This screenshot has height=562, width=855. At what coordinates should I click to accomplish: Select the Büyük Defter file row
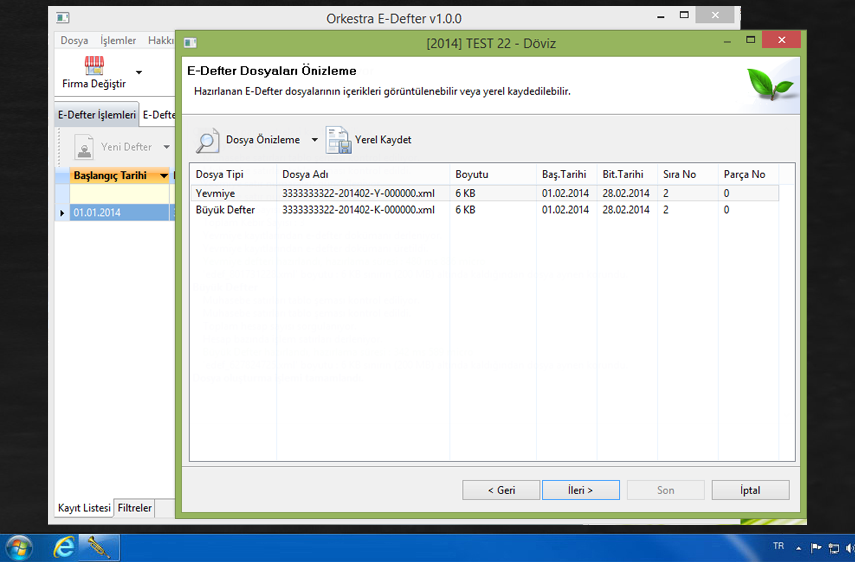tap(225, 210)
